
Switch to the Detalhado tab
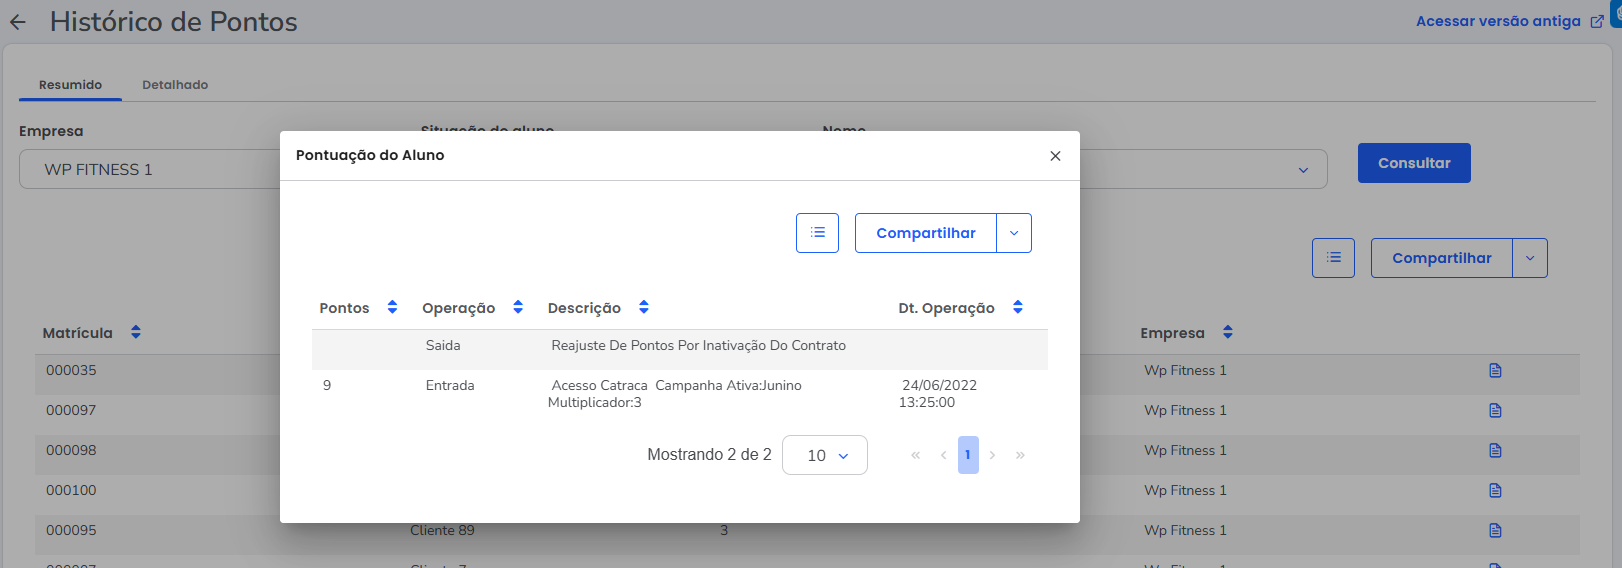[x=175, y=85]
